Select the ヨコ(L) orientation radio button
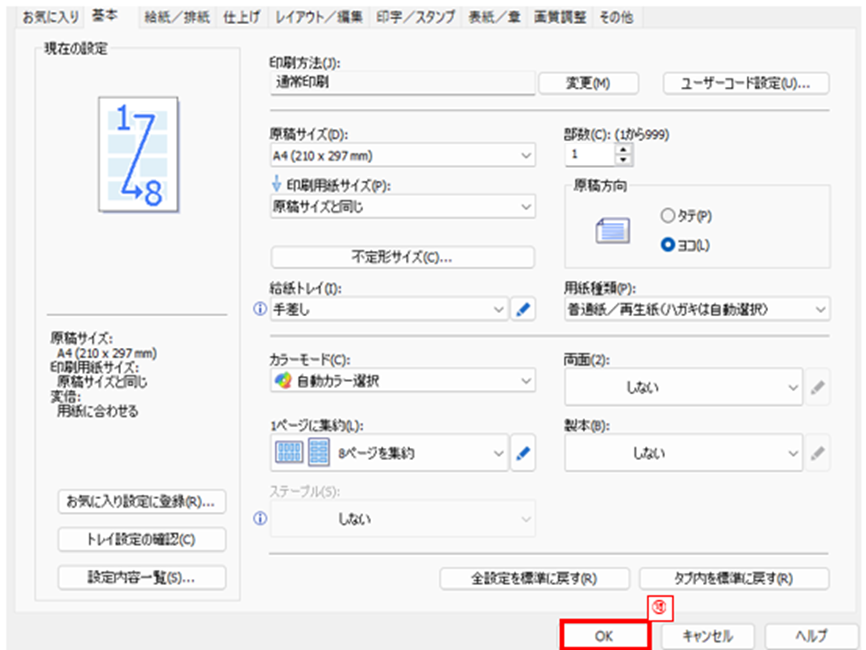 (x=668, y=244)
